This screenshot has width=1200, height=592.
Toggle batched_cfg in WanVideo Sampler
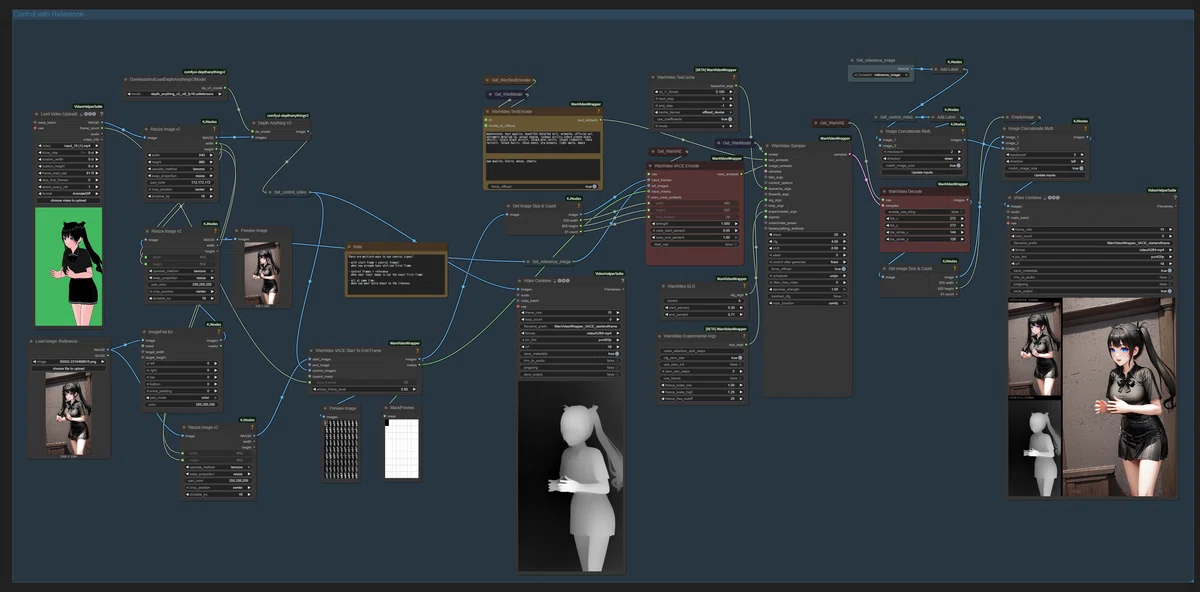point(807,296)
